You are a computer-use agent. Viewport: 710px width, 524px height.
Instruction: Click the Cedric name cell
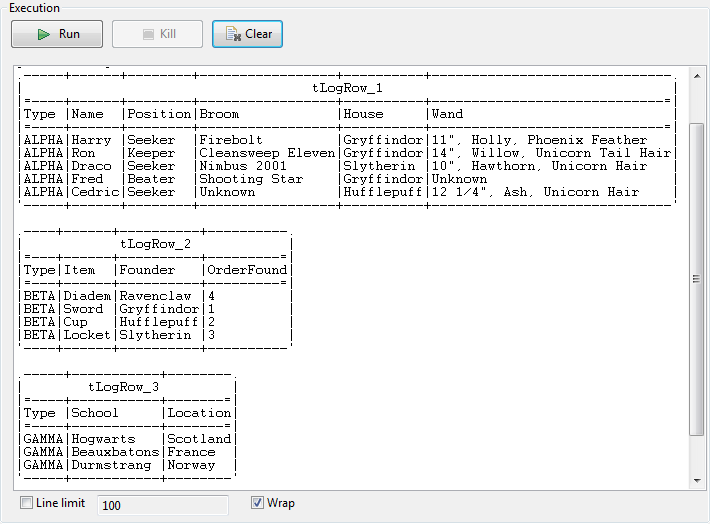click(x=95, y=192)
